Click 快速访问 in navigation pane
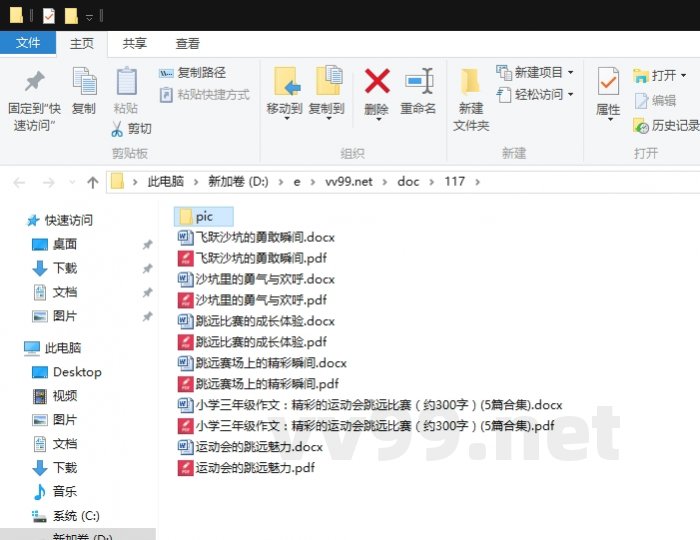700x540 pixels. coord(60,220)
